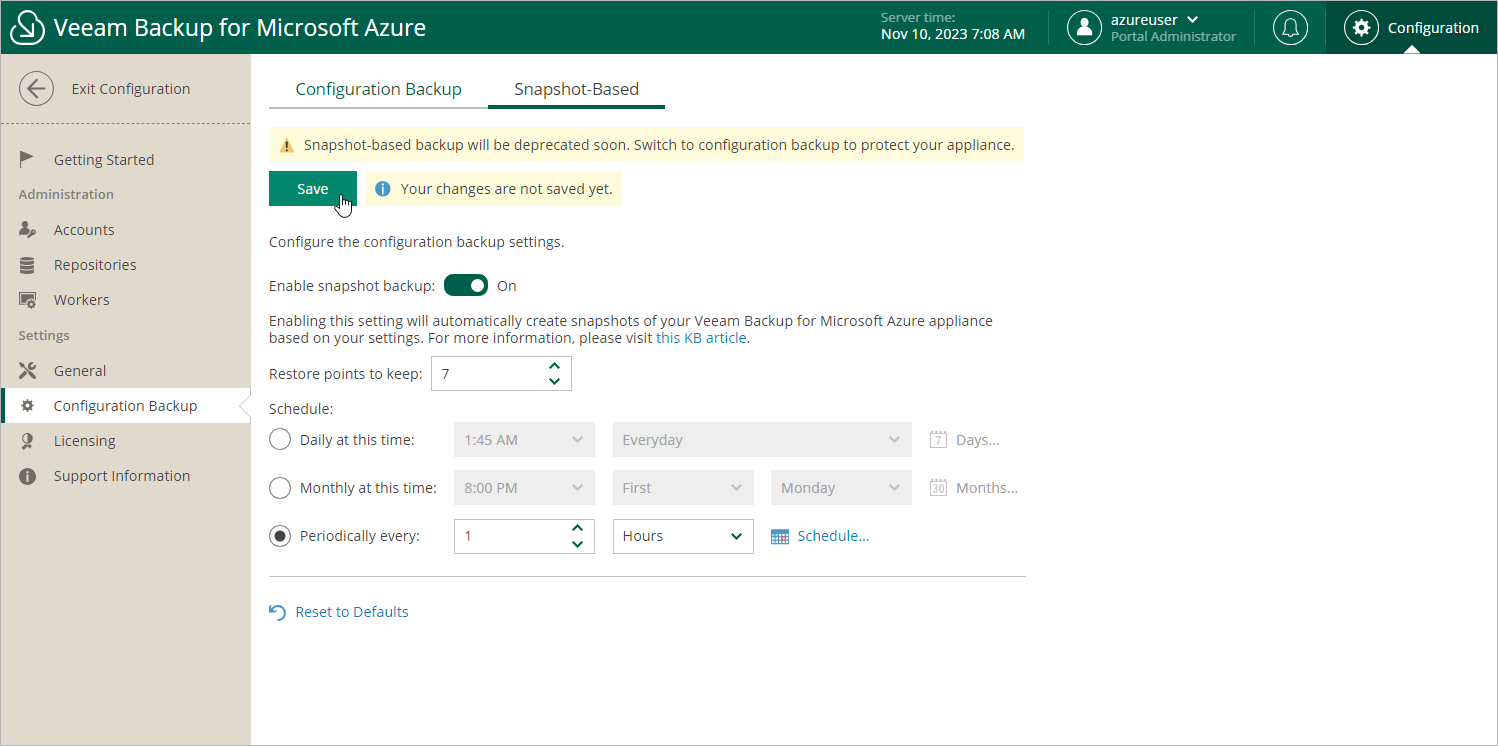The height and width of the screenshot is (746, 1498).
Task: Decrease restore points to keep value
Action: (x=555, y=382)
